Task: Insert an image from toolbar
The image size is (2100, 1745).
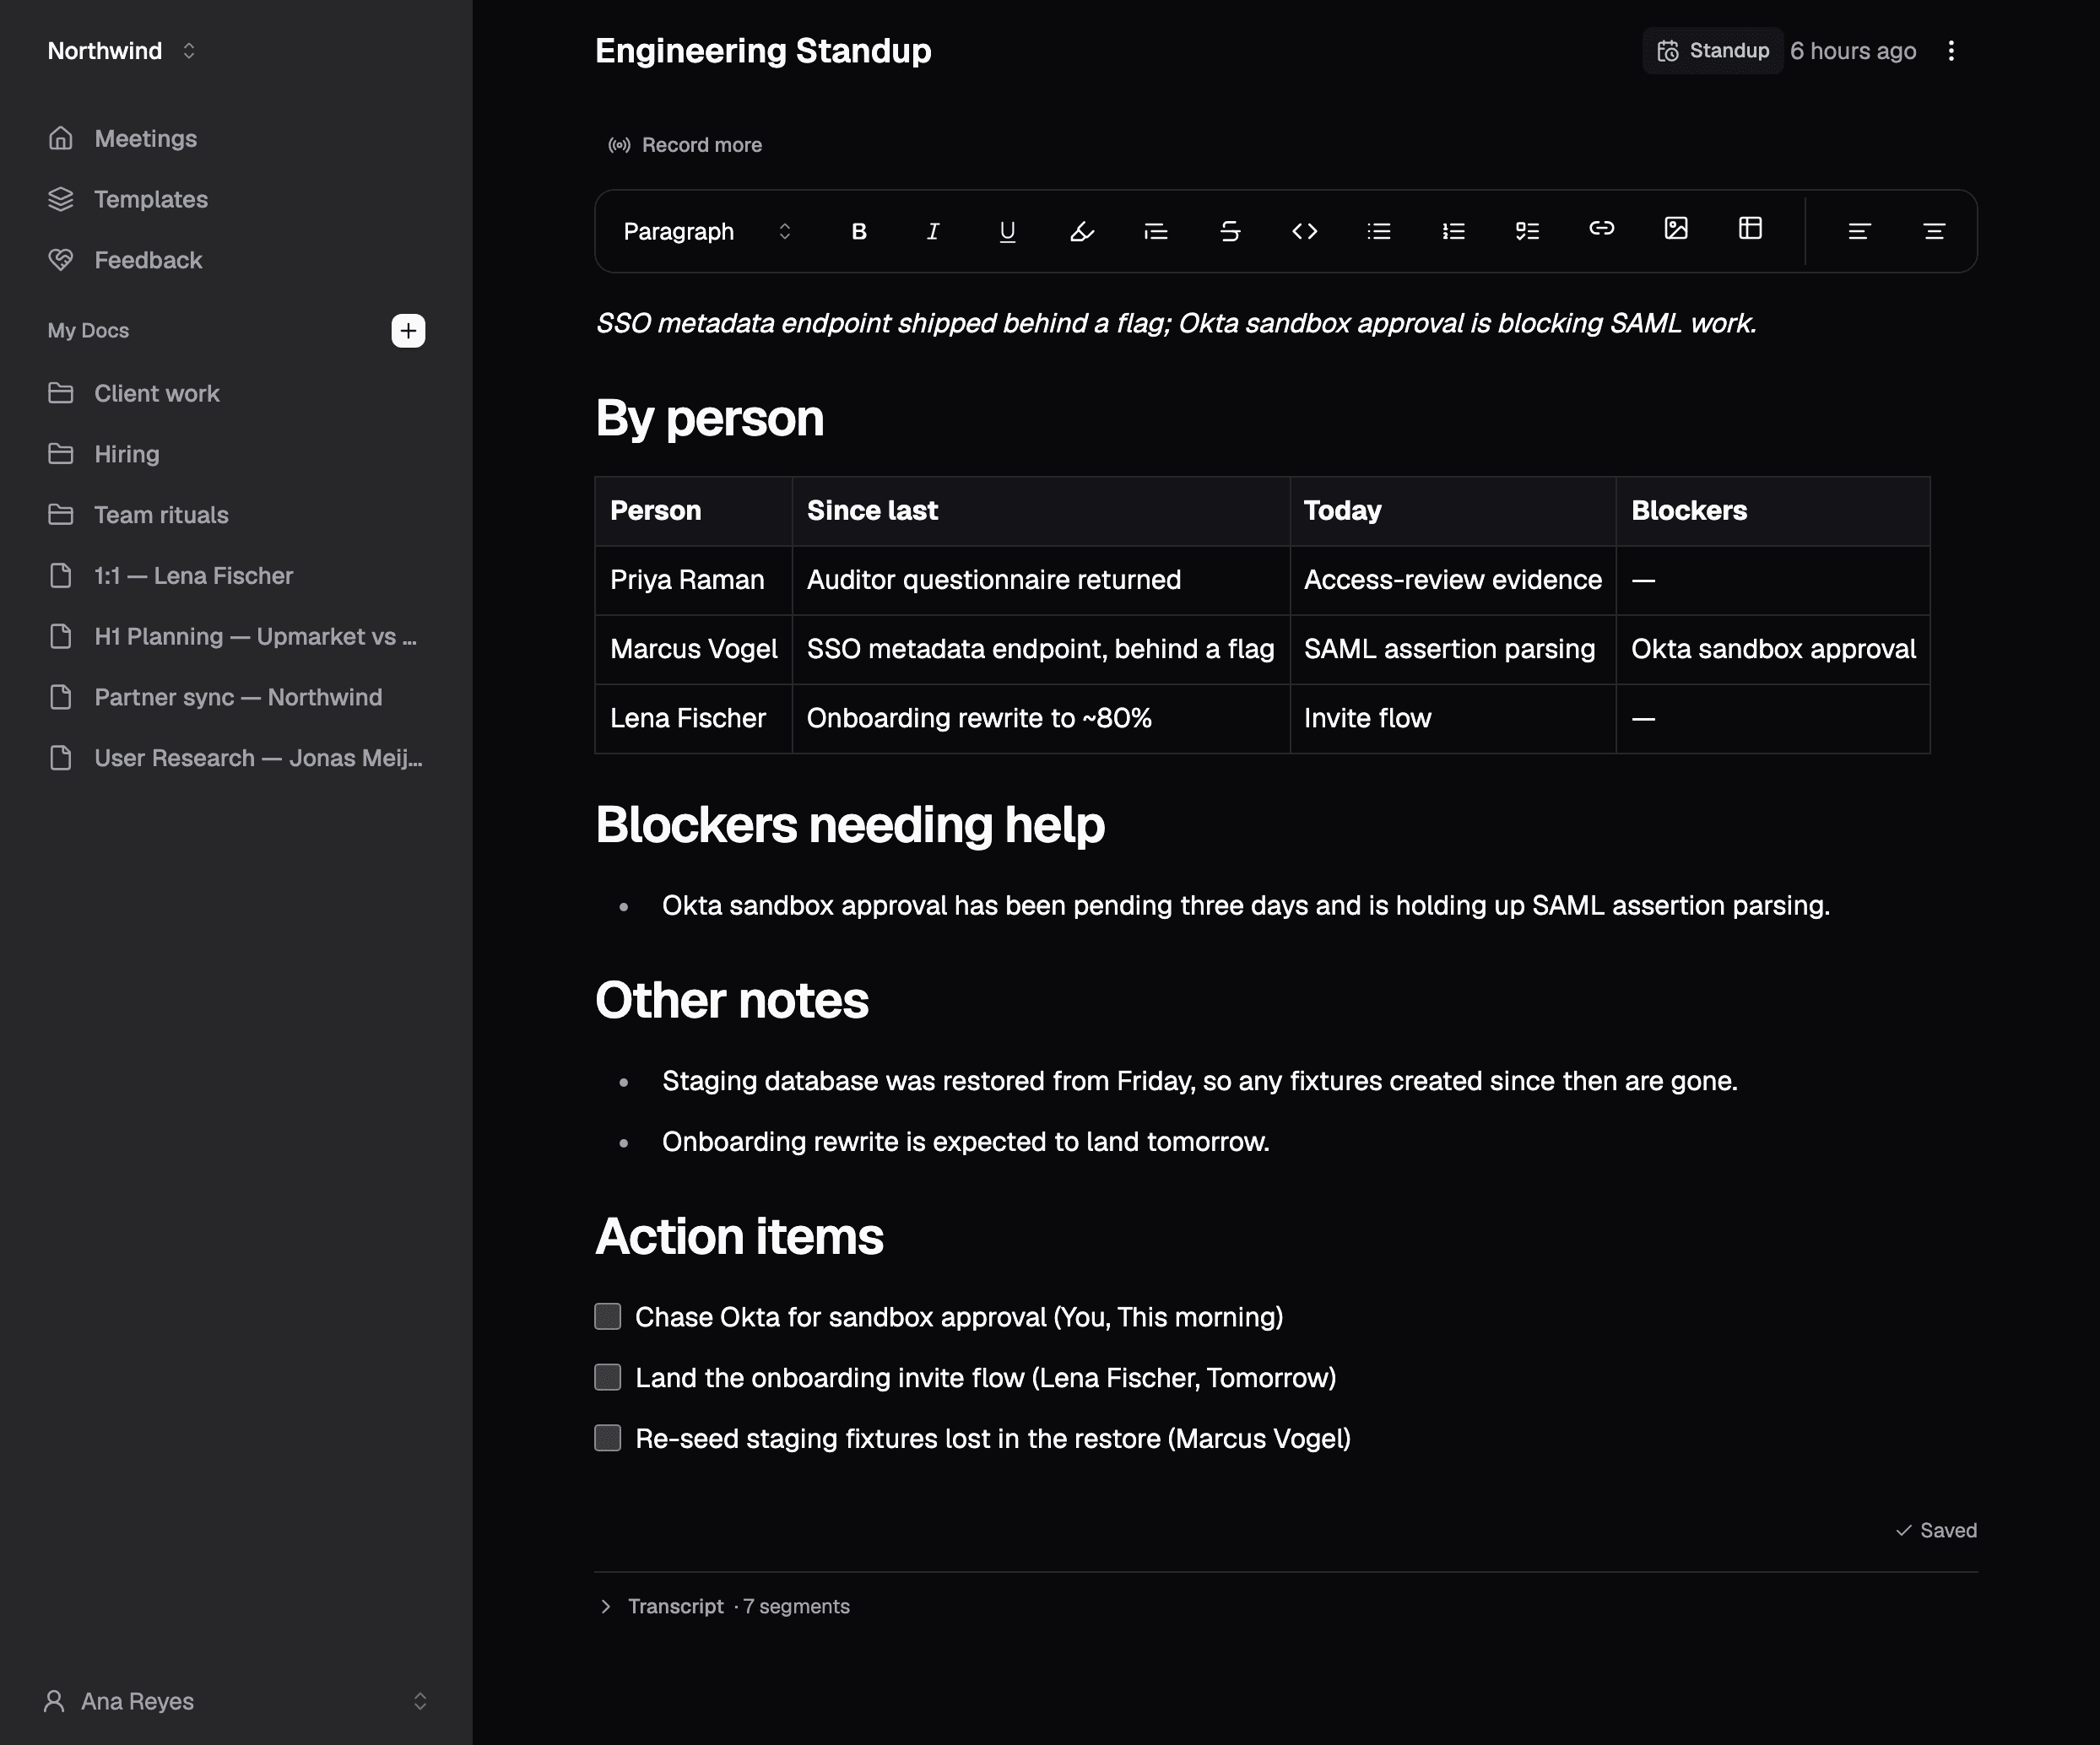Action: (x=1676, y=229)
